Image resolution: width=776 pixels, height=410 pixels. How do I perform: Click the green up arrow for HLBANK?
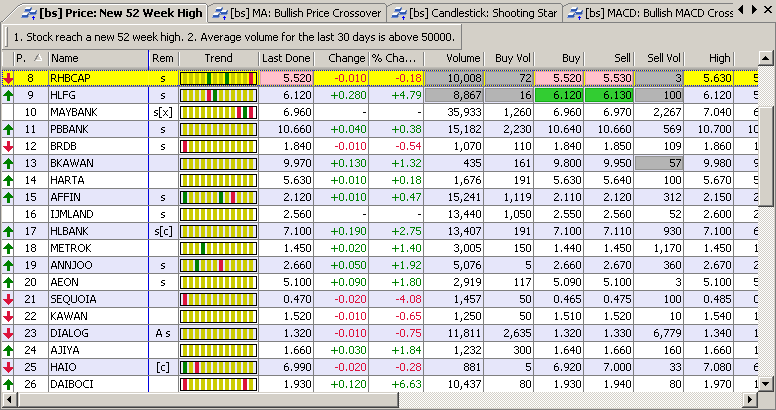pos(8,231)
